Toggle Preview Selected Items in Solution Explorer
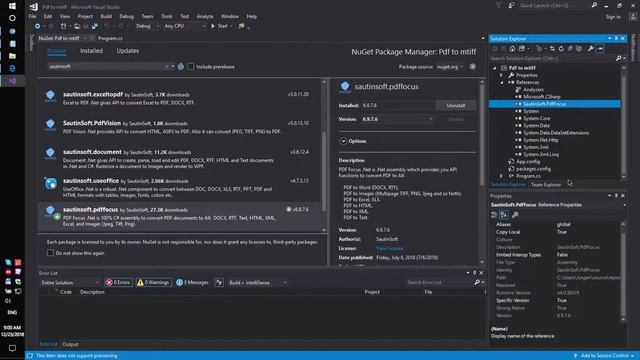The height and width of the screenshot is (360, 640). pos(600,49)
